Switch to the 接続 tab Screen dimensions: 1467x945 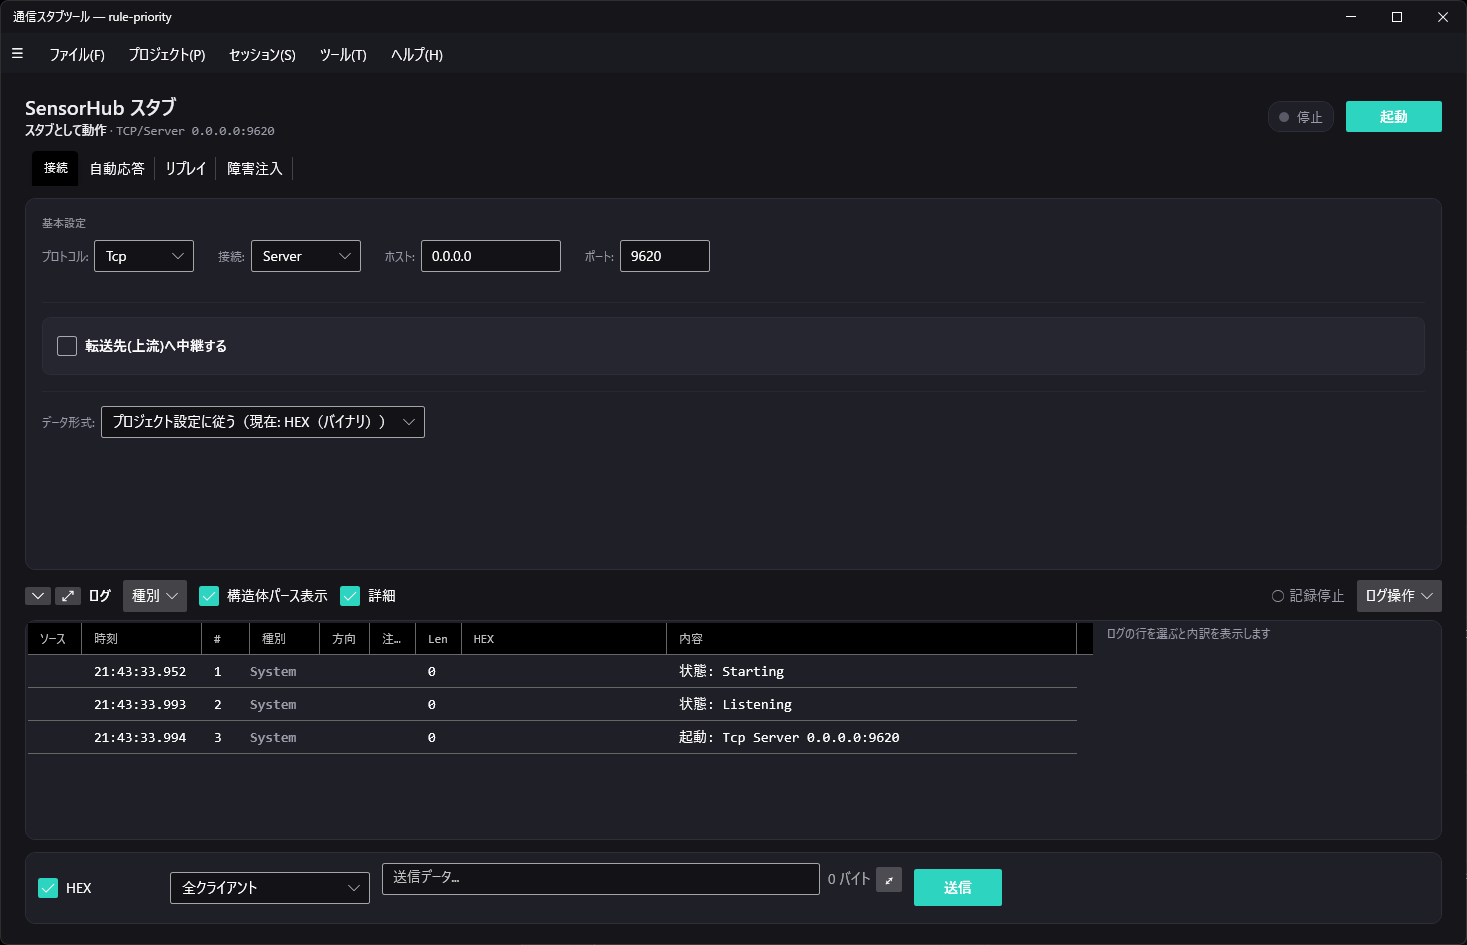pyautogui.click(x=55, y=168)
